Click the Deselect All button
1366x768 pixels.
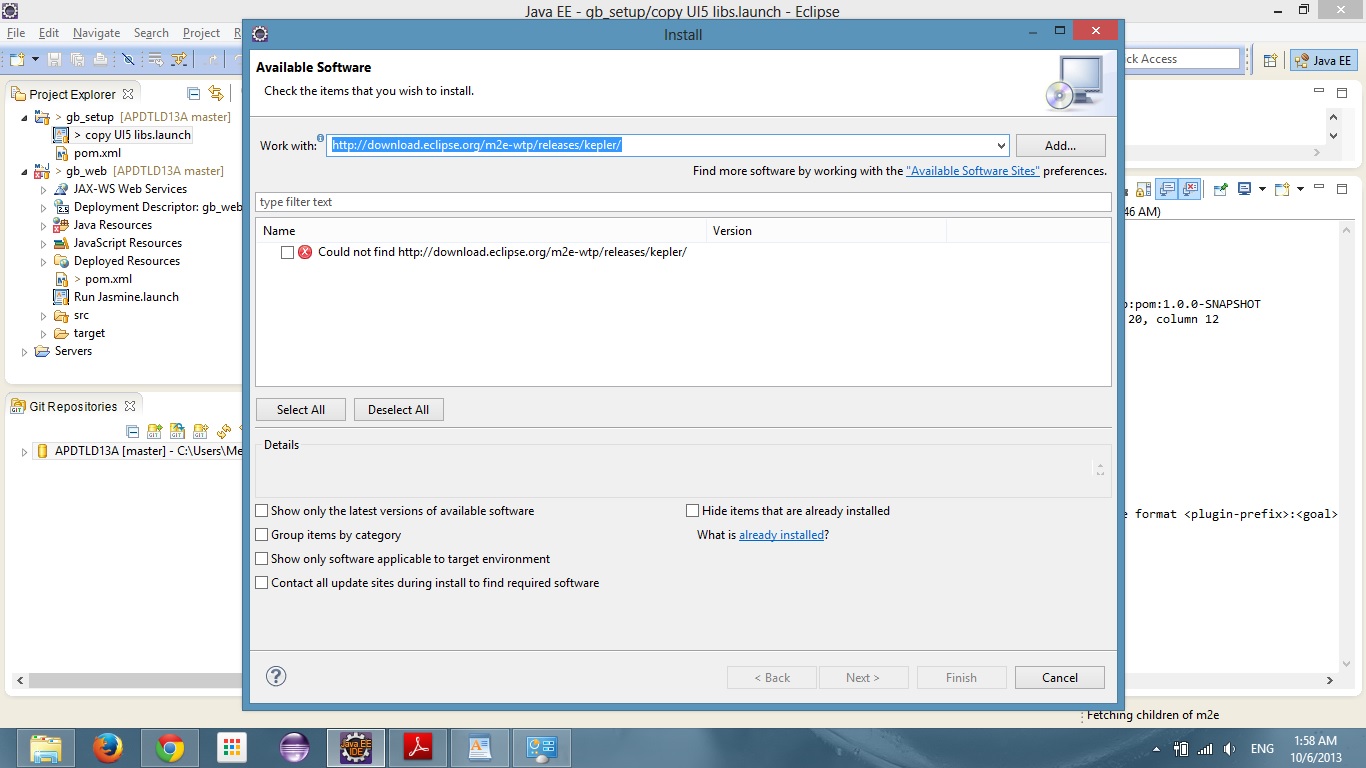click(x=398, y=410)
